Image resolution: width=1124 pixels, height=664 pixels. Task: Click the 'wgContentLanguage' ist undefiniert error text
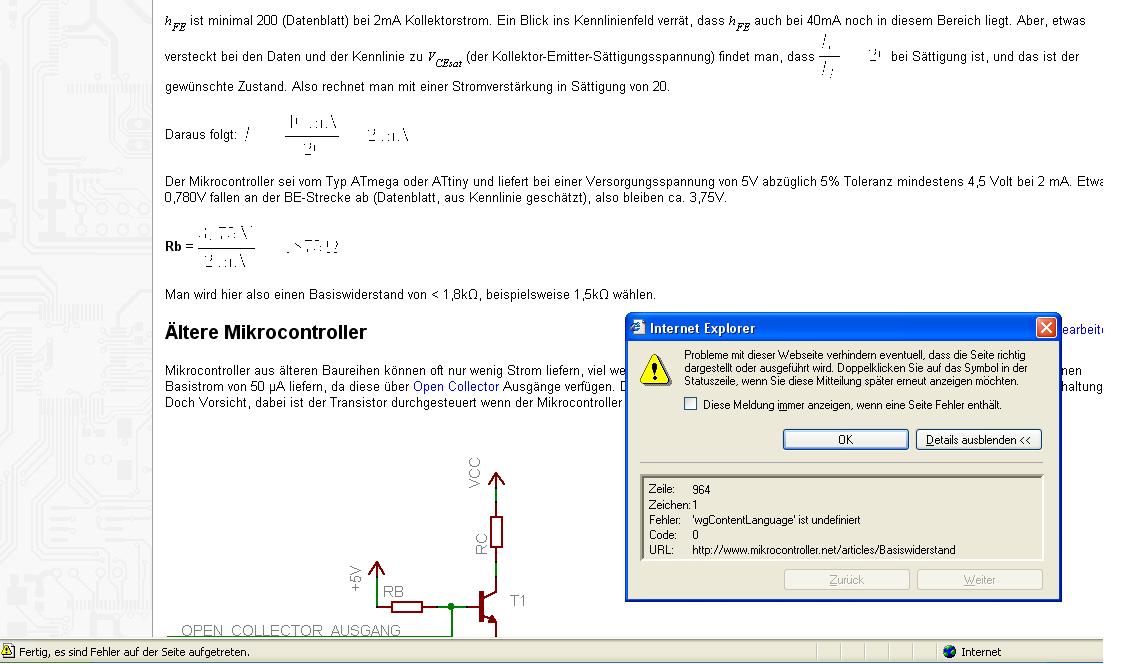click(776, 520)
